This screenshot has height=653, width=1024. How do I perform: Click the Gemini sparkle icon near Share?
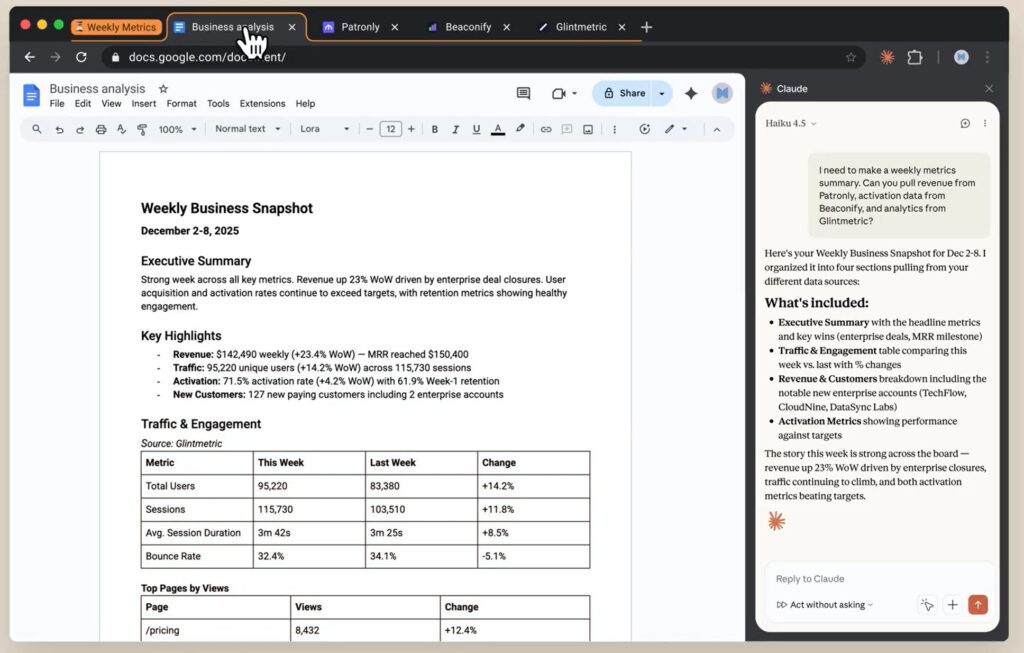click(691, 93)
